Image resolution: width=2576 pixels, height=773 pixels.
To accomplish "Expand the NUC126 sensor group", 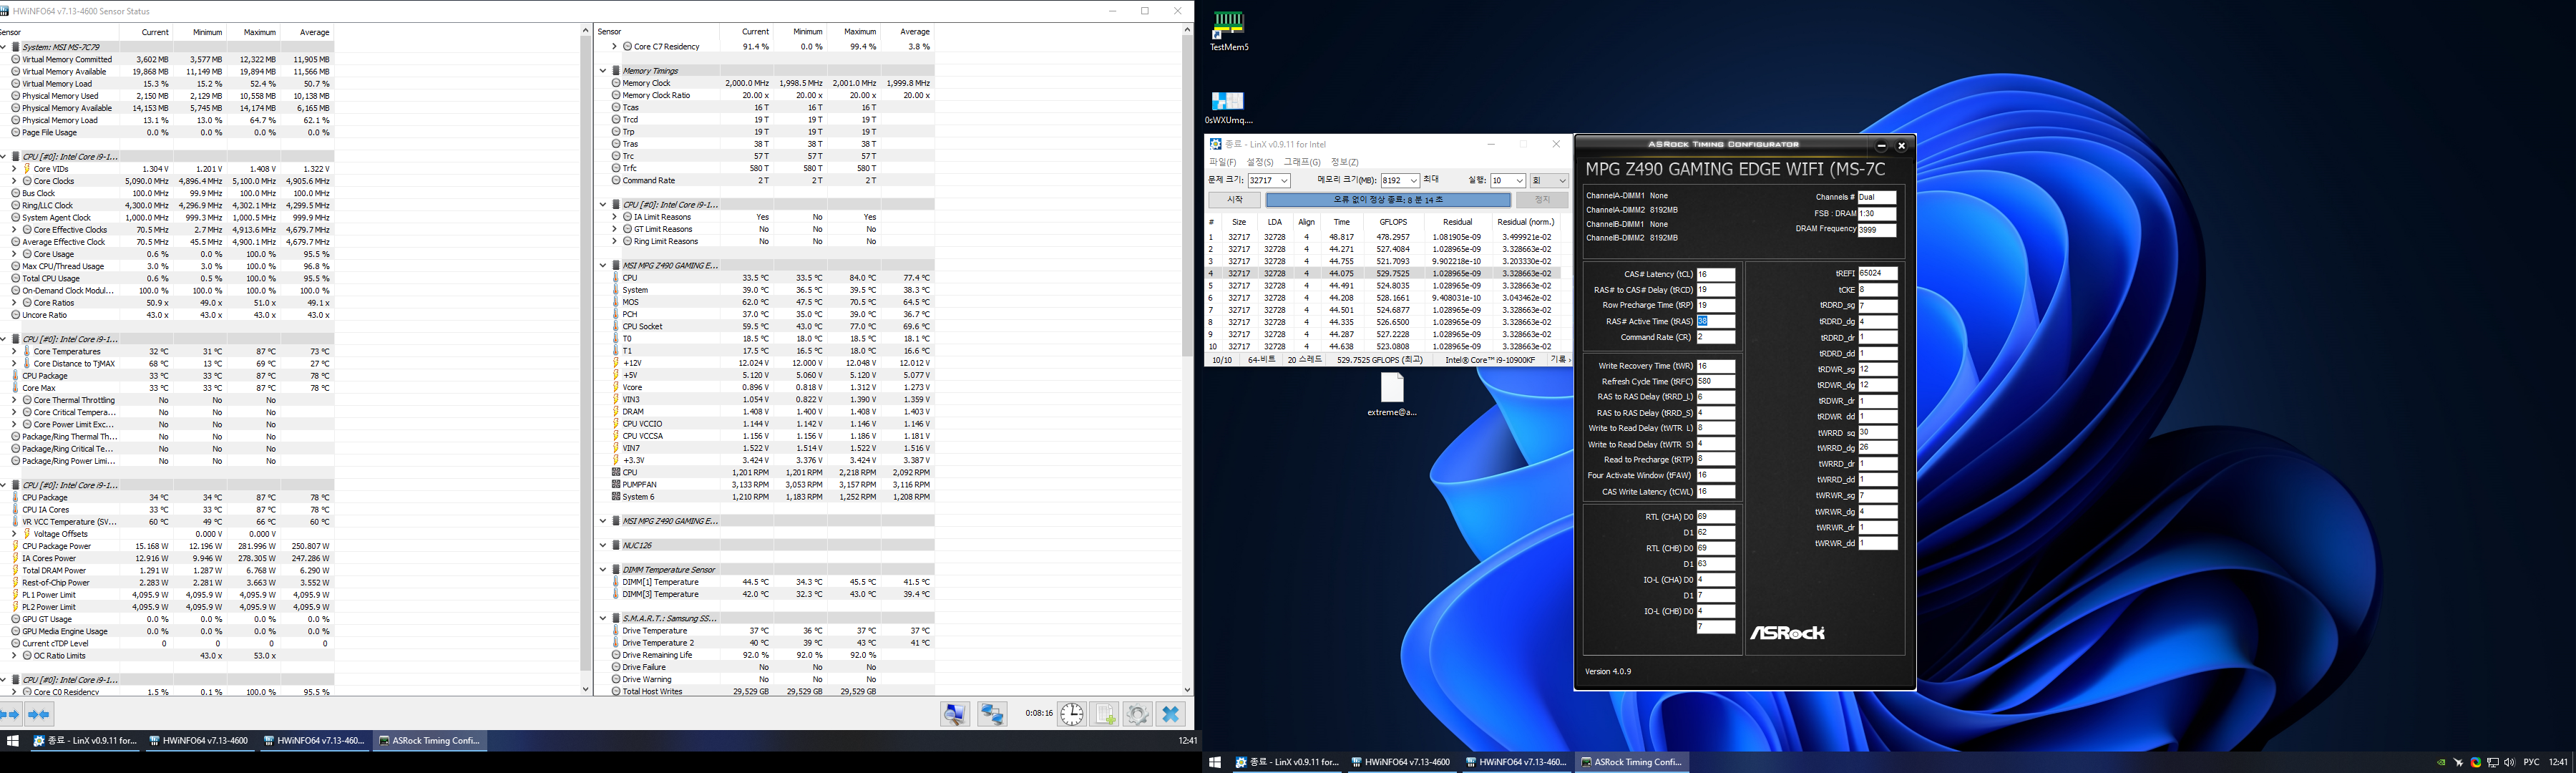I will 603,546.
